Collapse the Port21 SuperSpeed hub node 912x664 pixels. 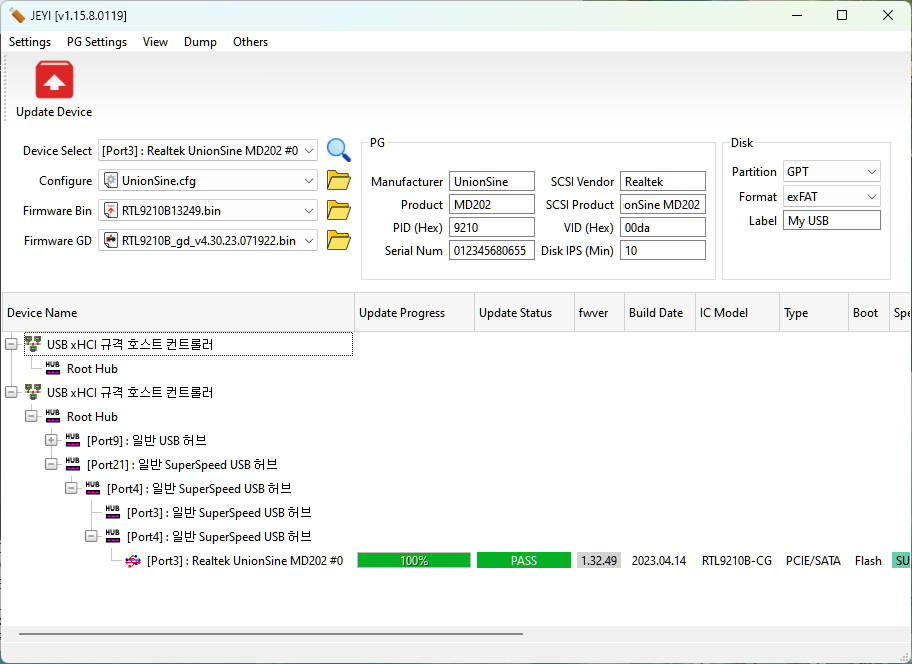click(x=51, y=464)
